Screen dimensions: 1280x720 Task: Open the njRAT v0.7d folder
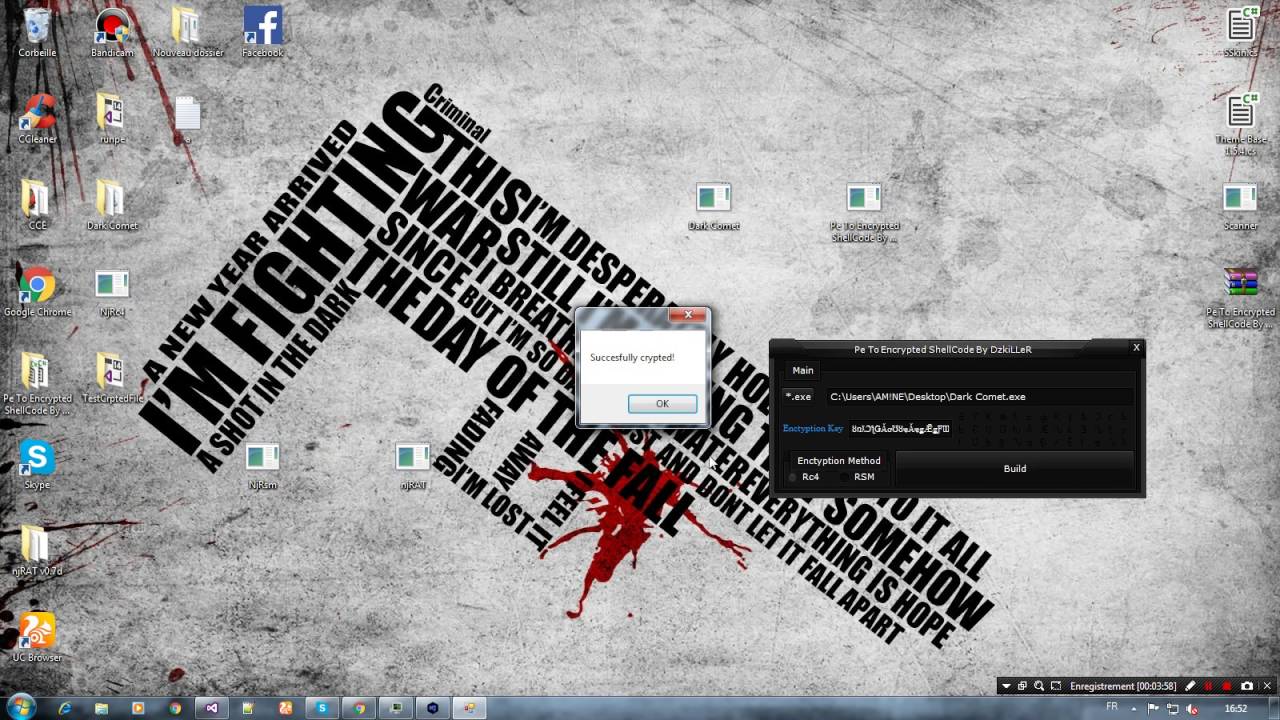tap(37, 551)
